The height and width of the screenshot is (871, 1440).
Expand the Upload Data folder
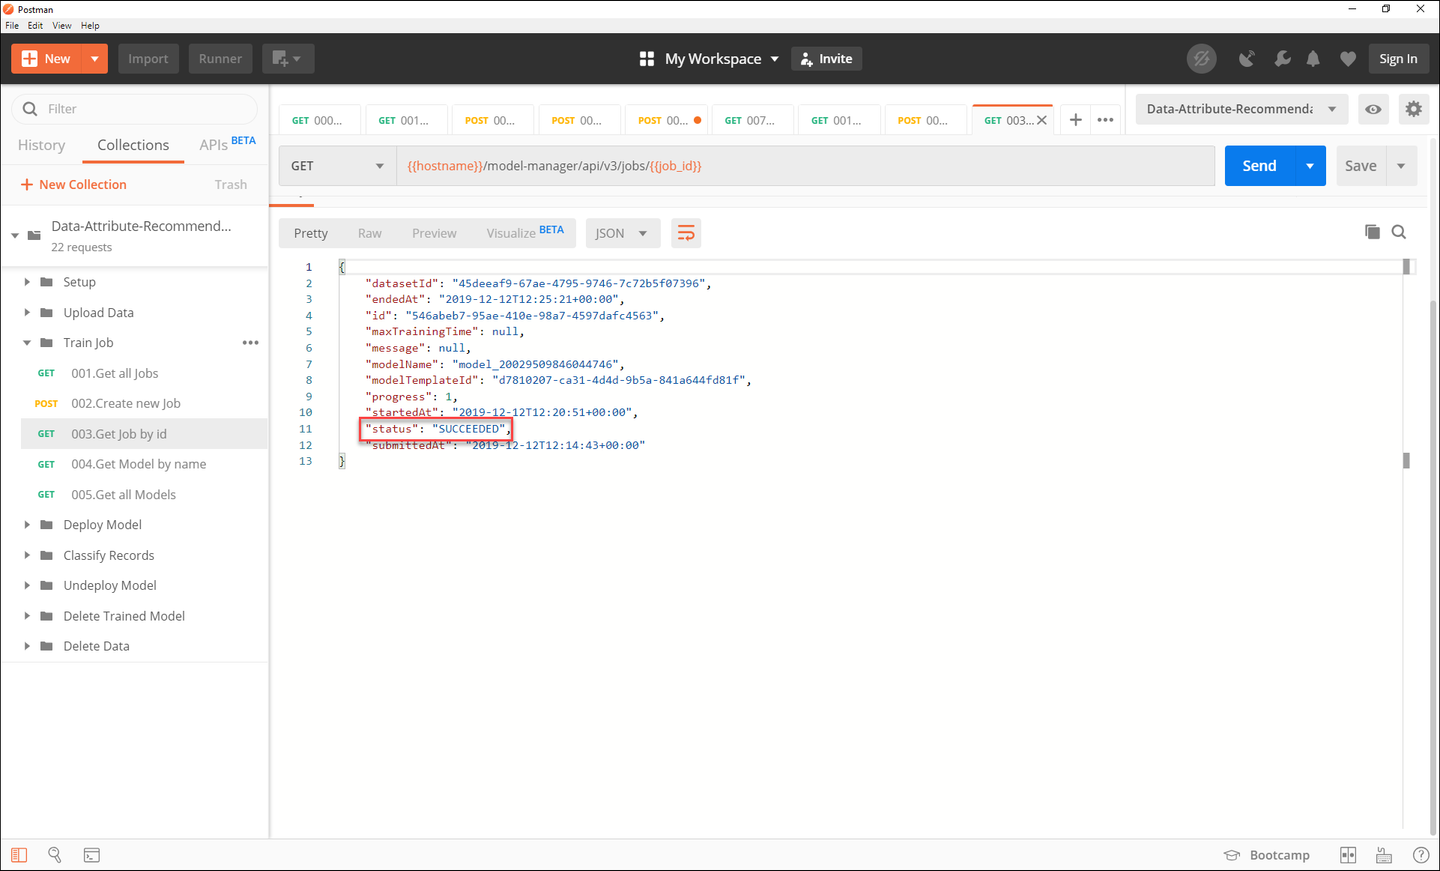27,313
